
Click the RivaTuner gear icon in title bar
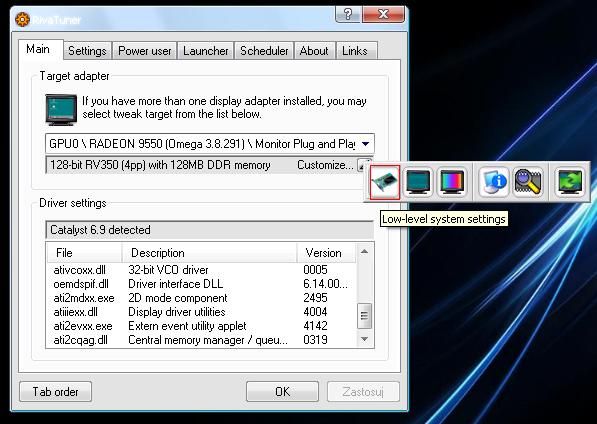[22, 19]
